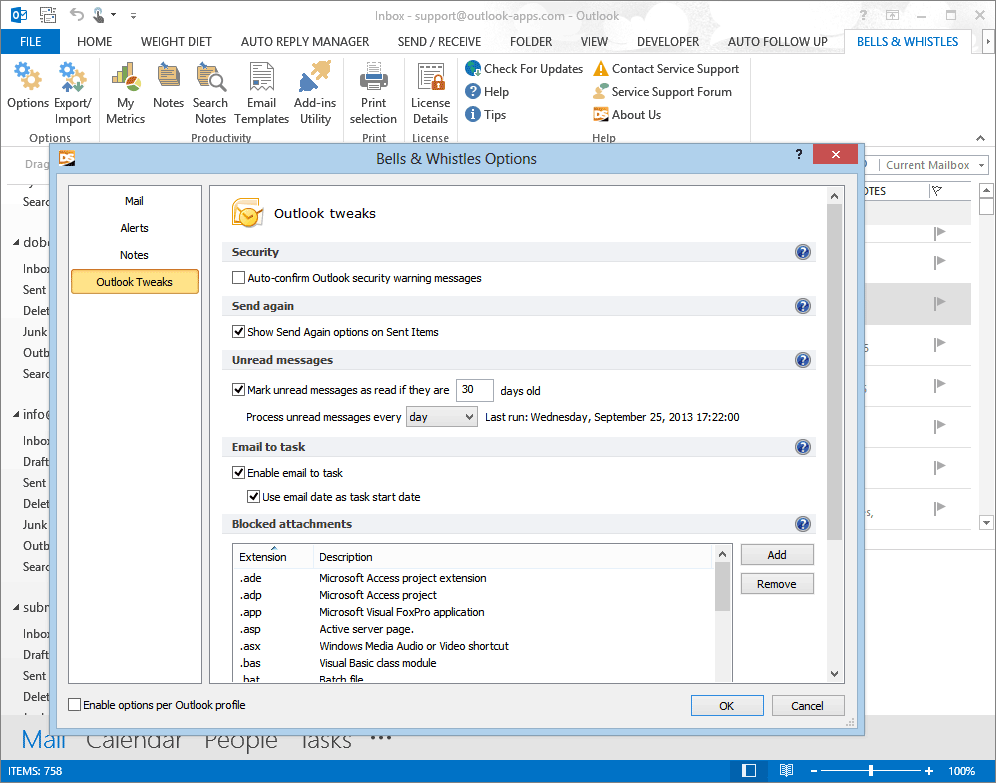Collapse the info@ mailbox folder tree

[16, 415]
